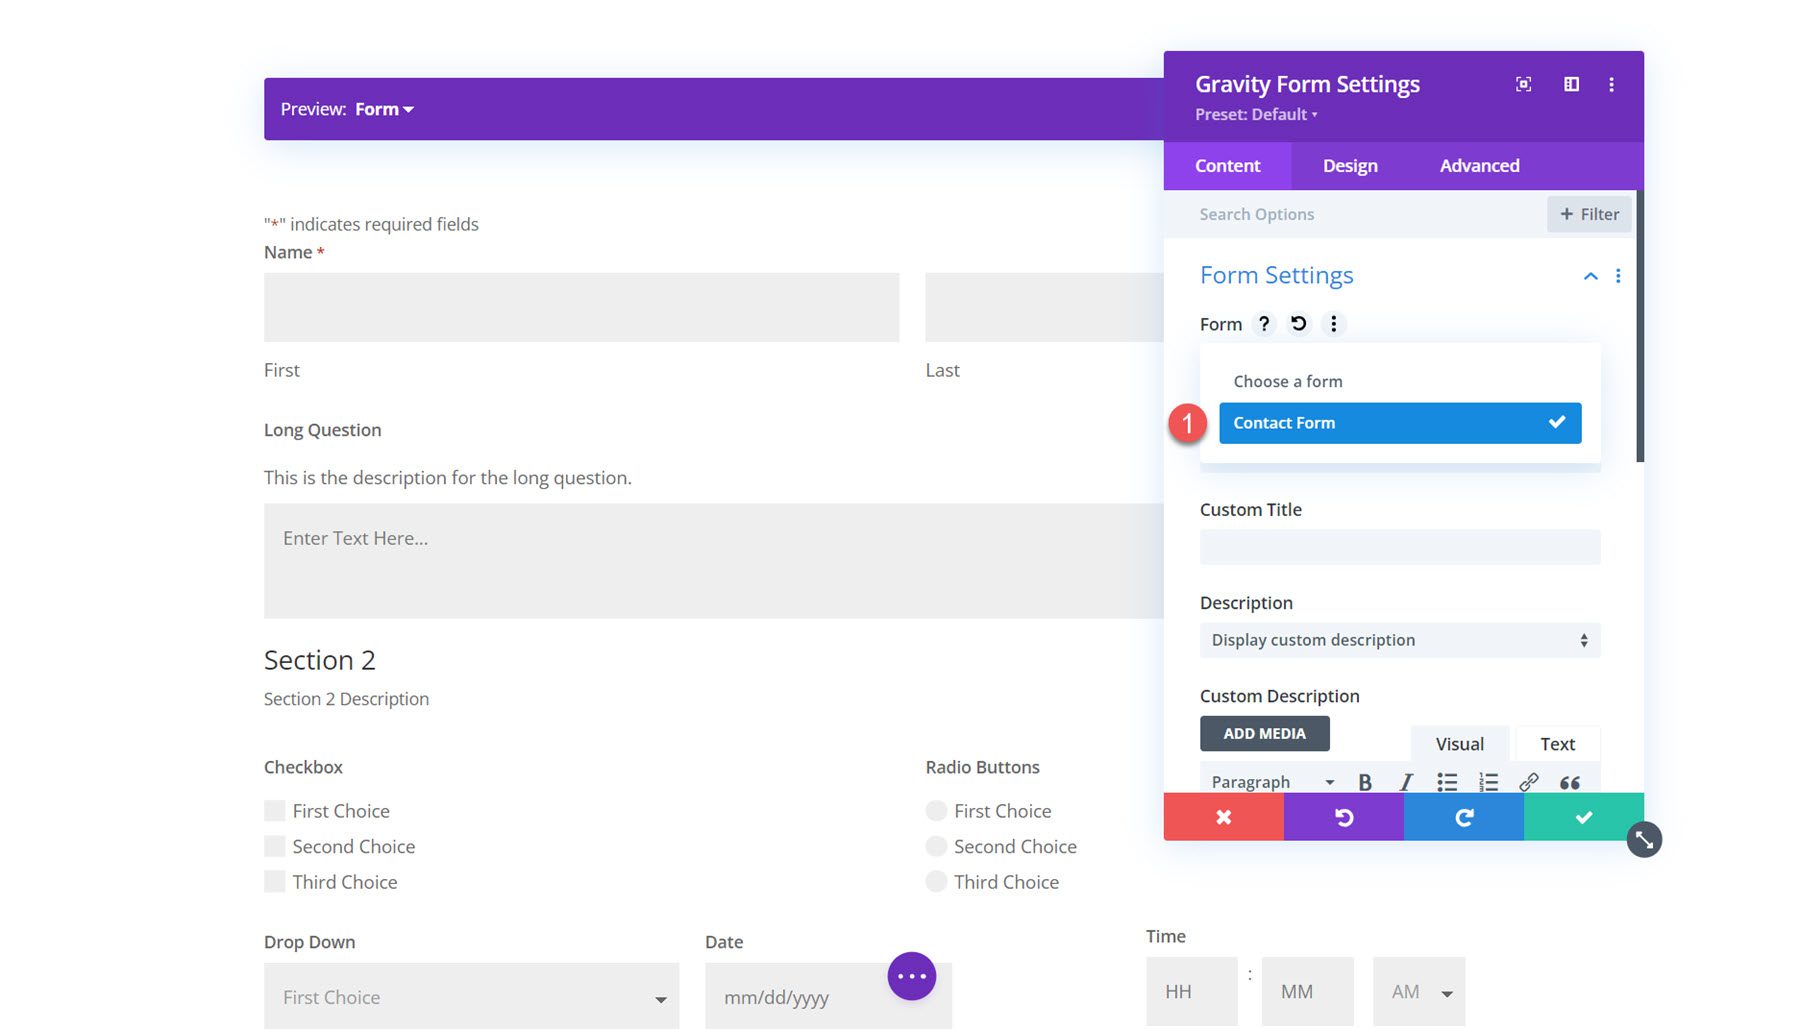Open the Drop Down field showing First Choice
1800x1029 pixels.
(470, 996)
